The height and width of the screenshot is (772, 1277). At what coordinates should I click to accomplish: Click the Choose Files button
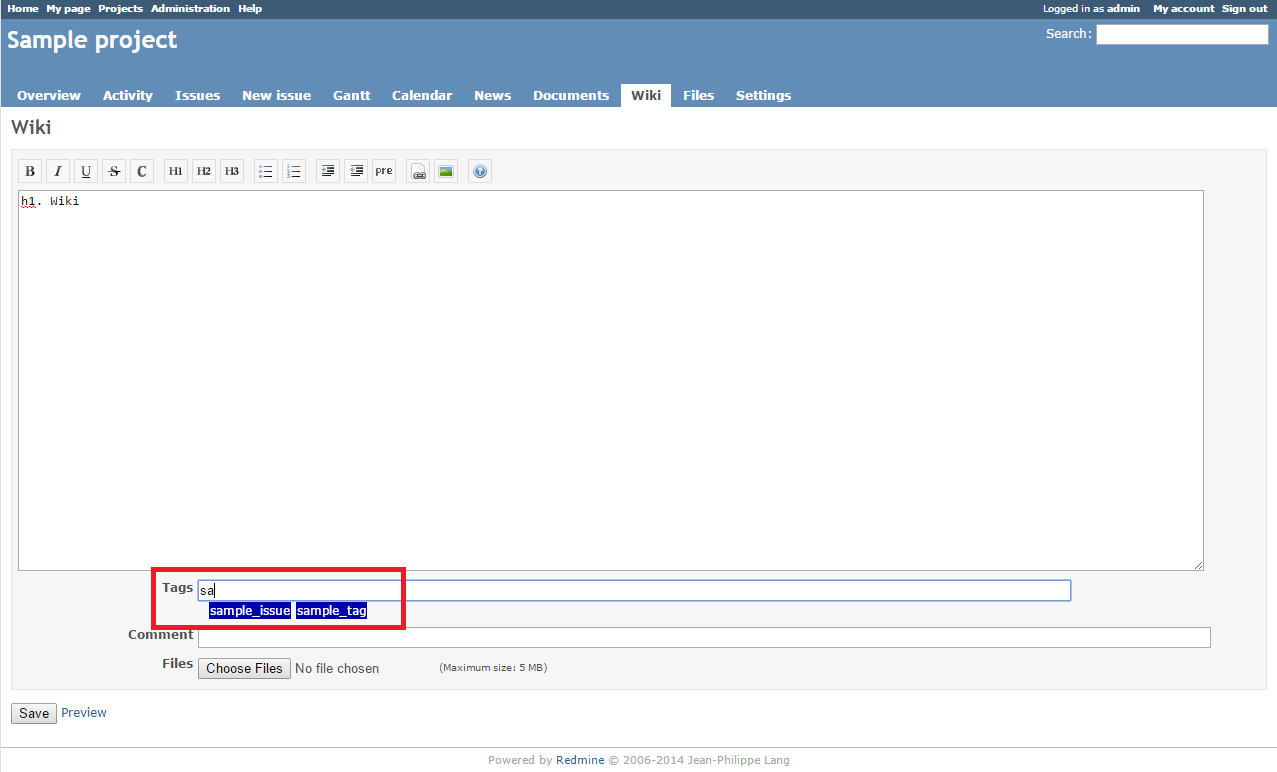(244, 668)
